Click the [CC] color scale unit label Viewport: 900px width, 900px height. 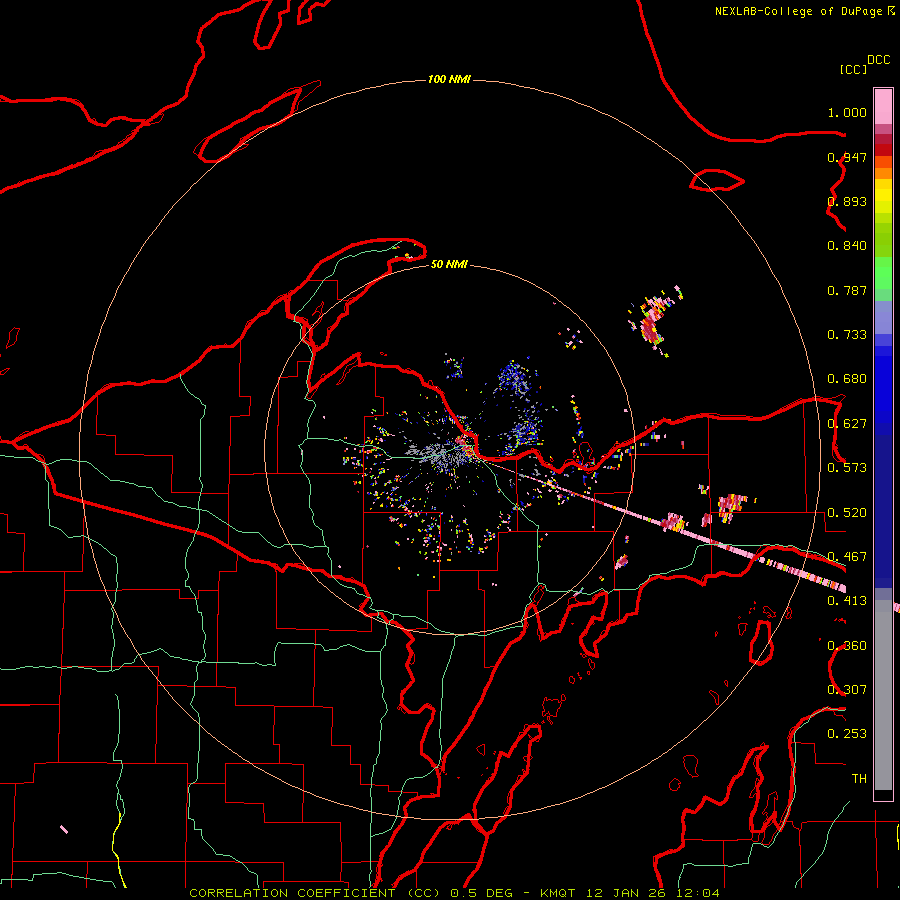pos(853,69)
